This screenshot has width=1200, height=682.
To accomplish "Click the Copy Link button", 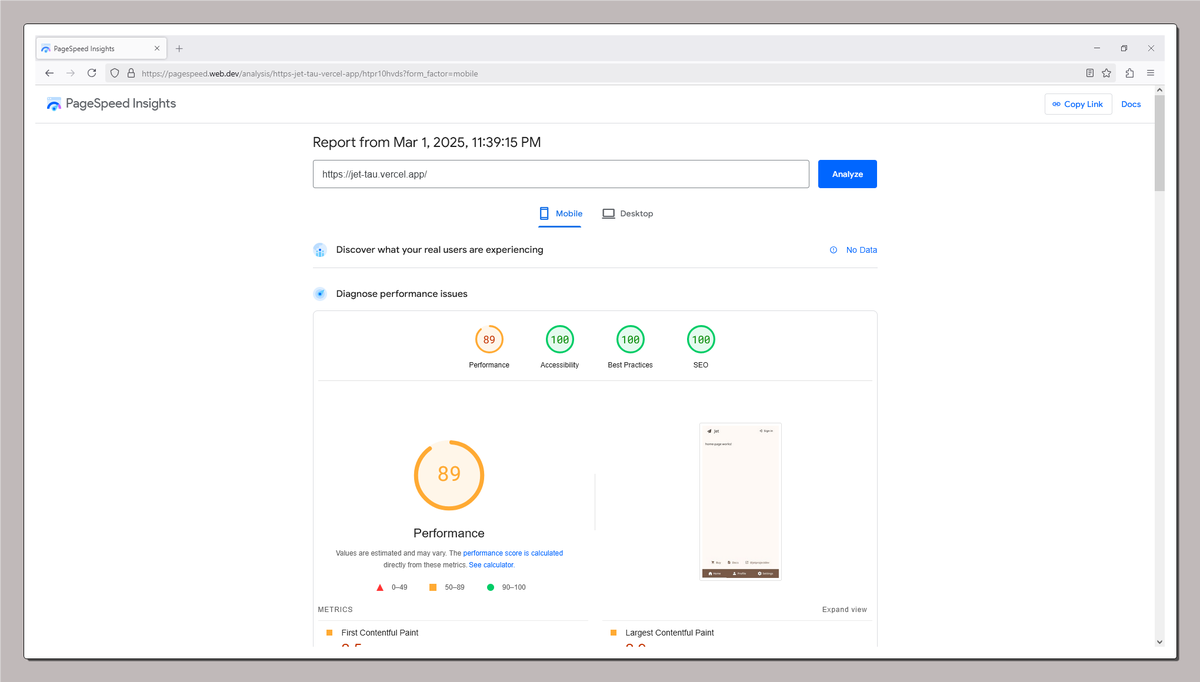I will tap(1078, 104).
